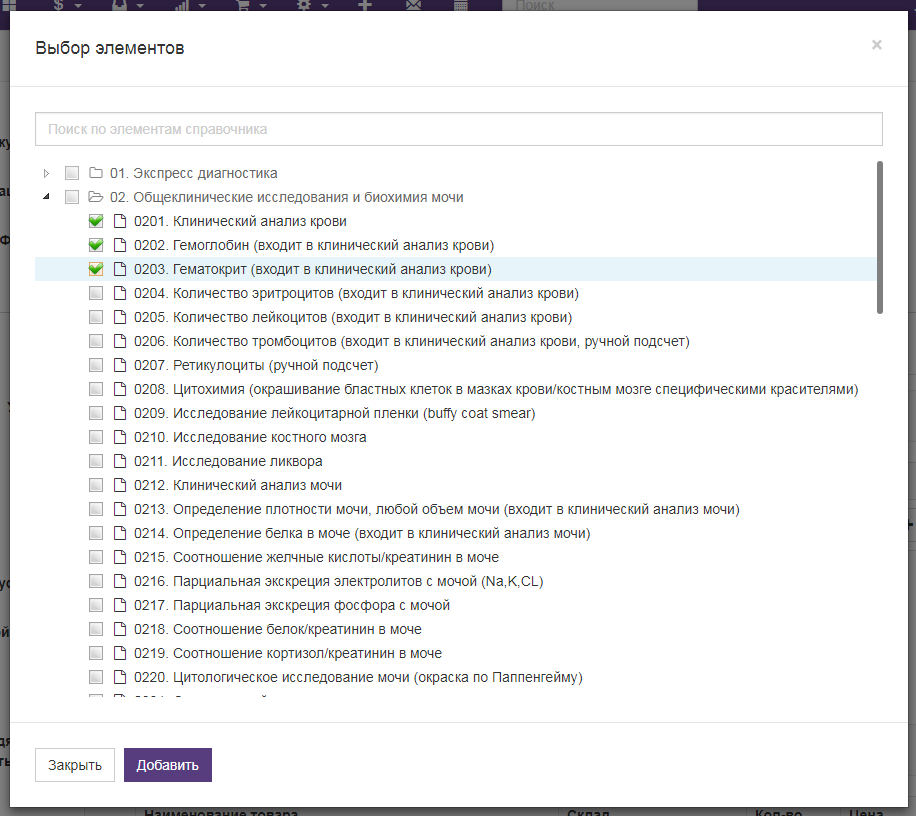Select the file icon of 0220. Цитологическое исследование мочи

pyautogui.click(x=120, y=676)
